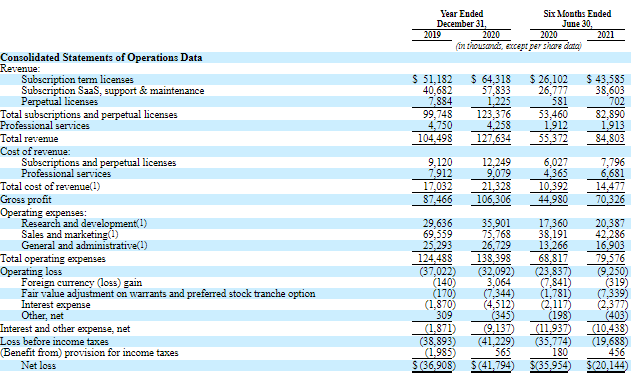Click the Six Months Ended June 30 header
The width and height of the screenshot is (639, 387).
point(577,19)
